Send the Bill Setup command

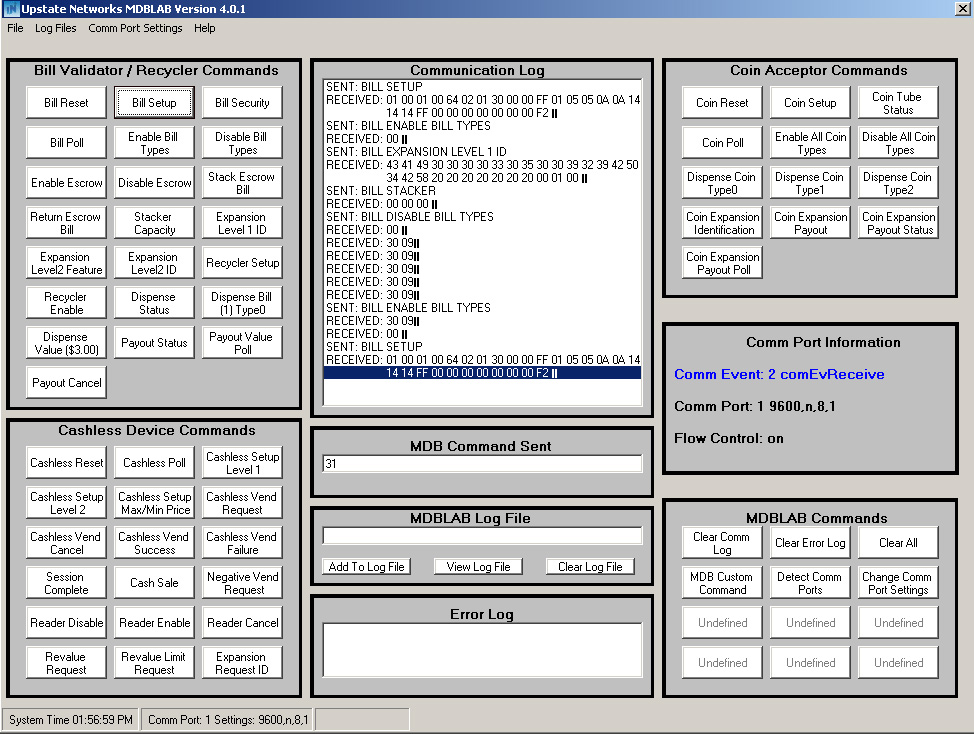point(154,102)
